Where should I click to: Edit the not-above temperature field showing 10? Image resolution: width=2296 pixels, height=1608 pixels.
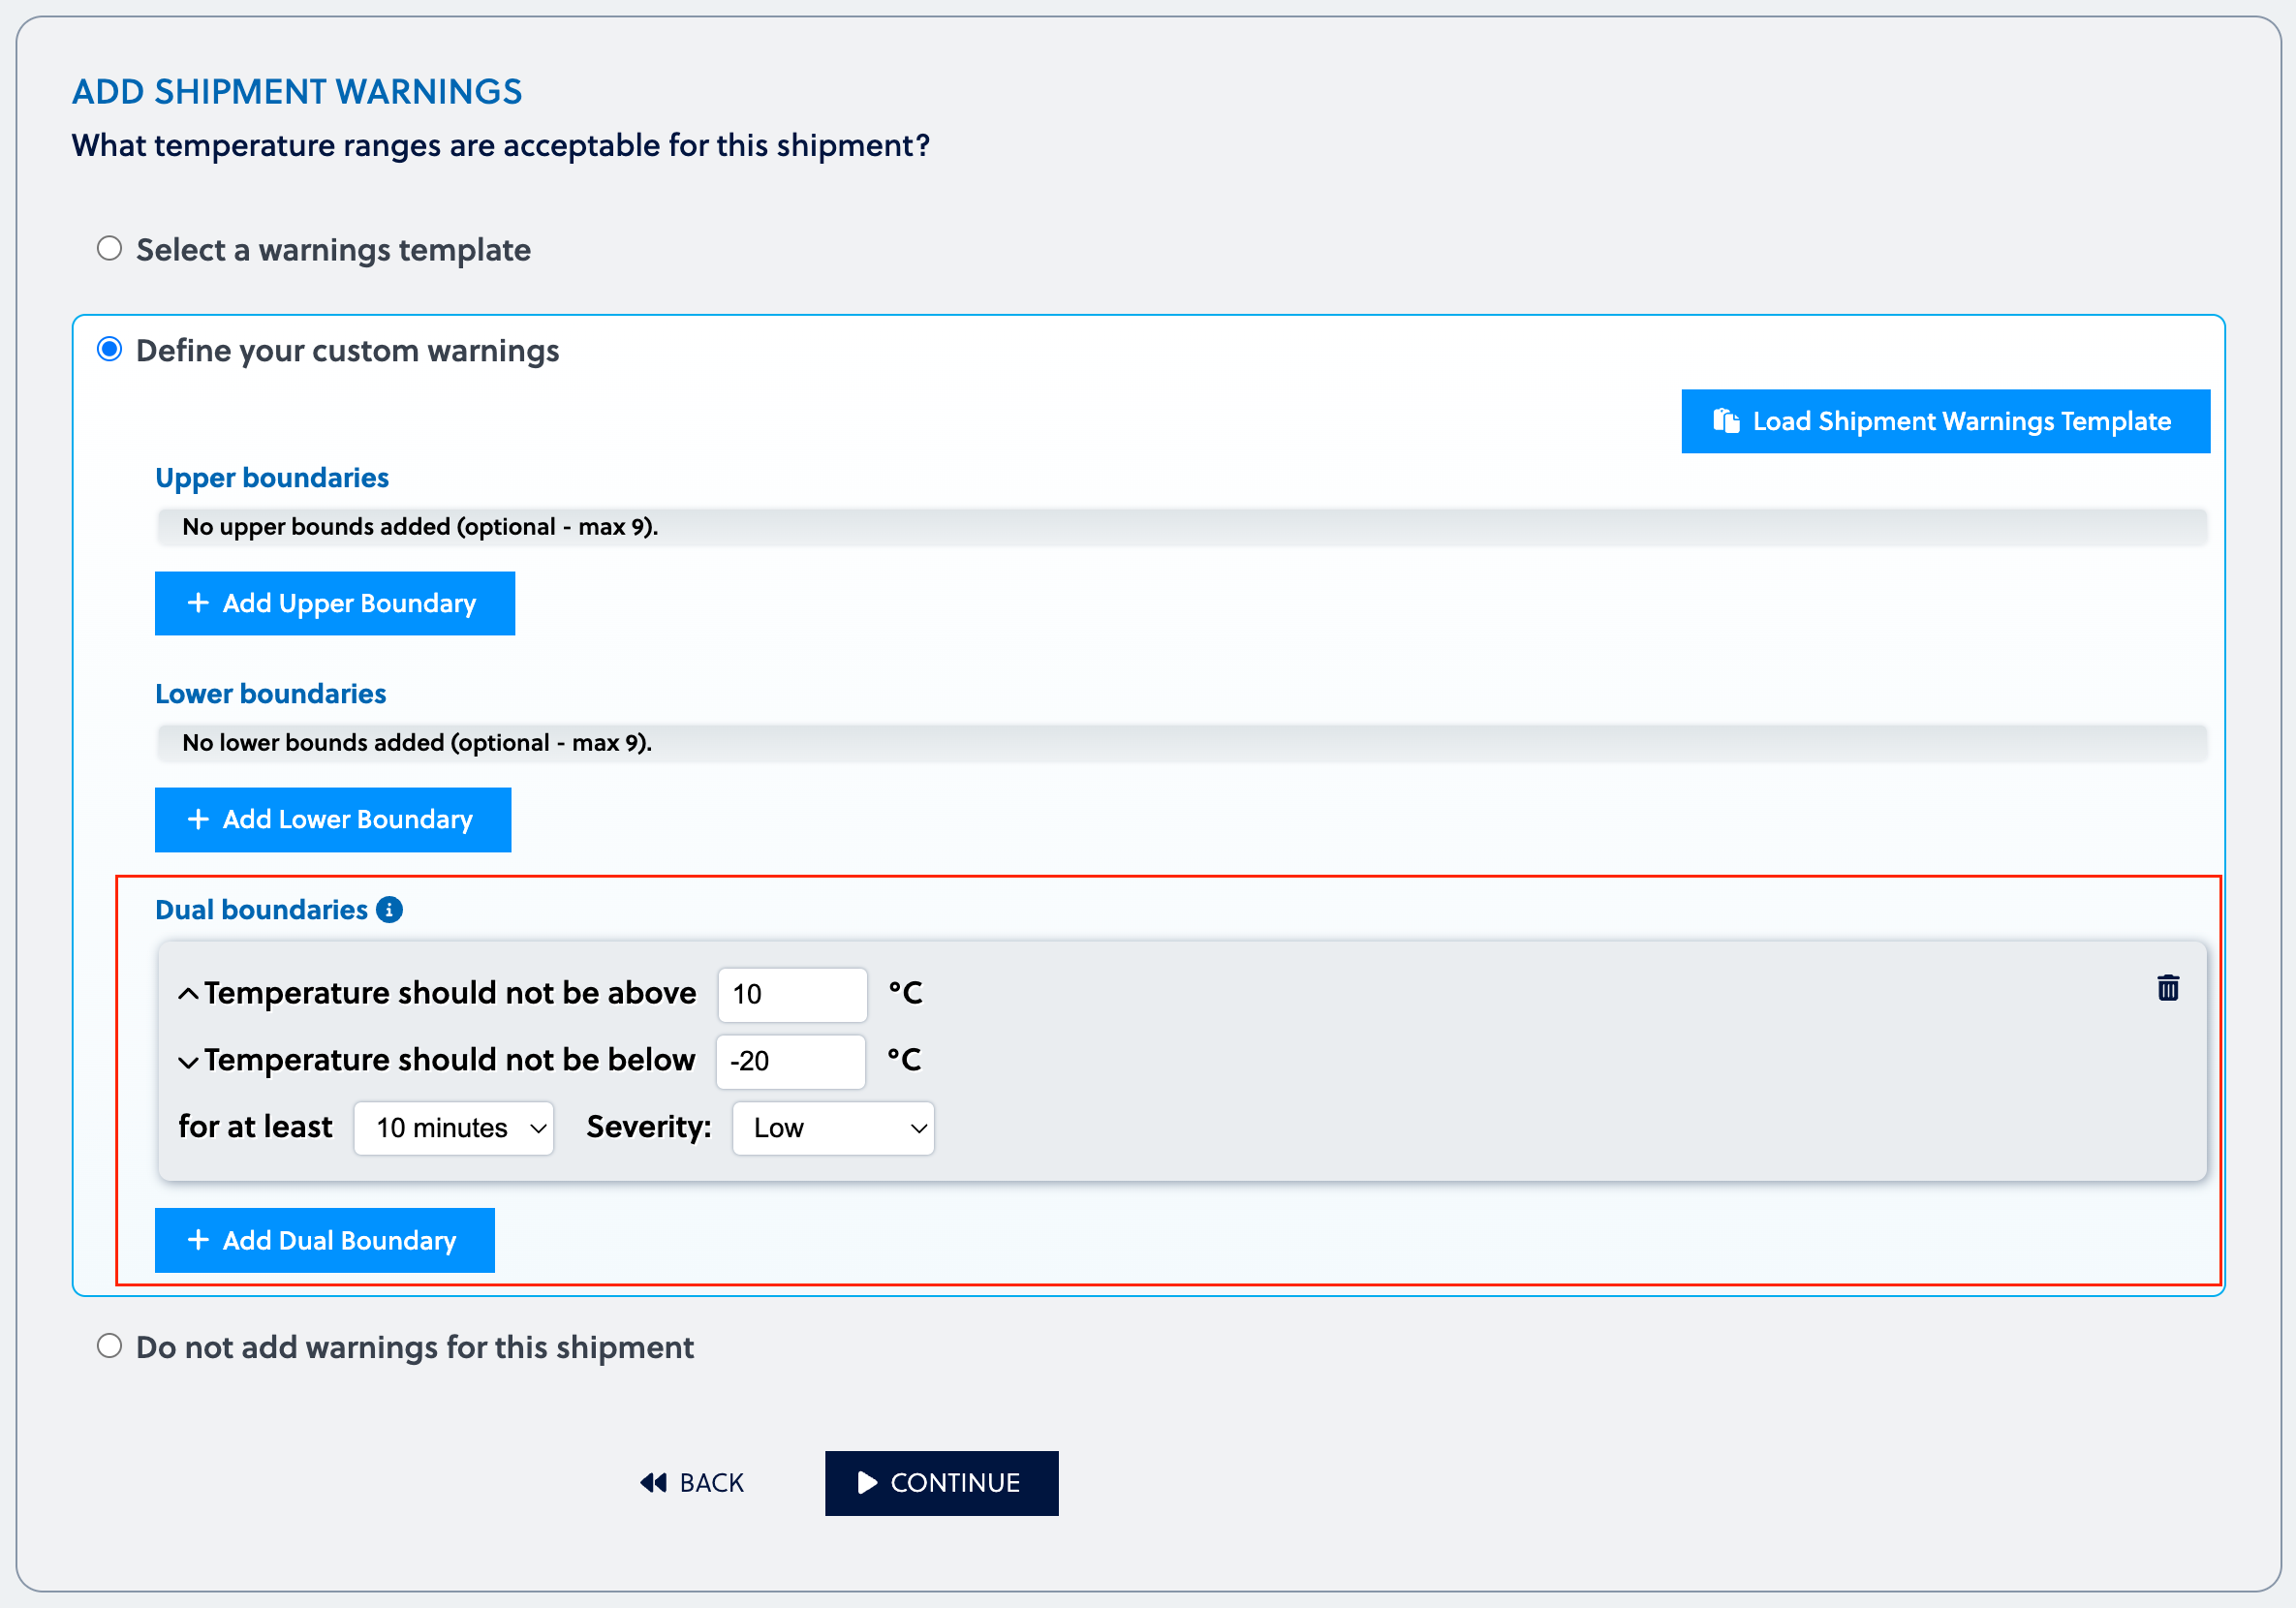pyautogui.click(x=792, y=994)
